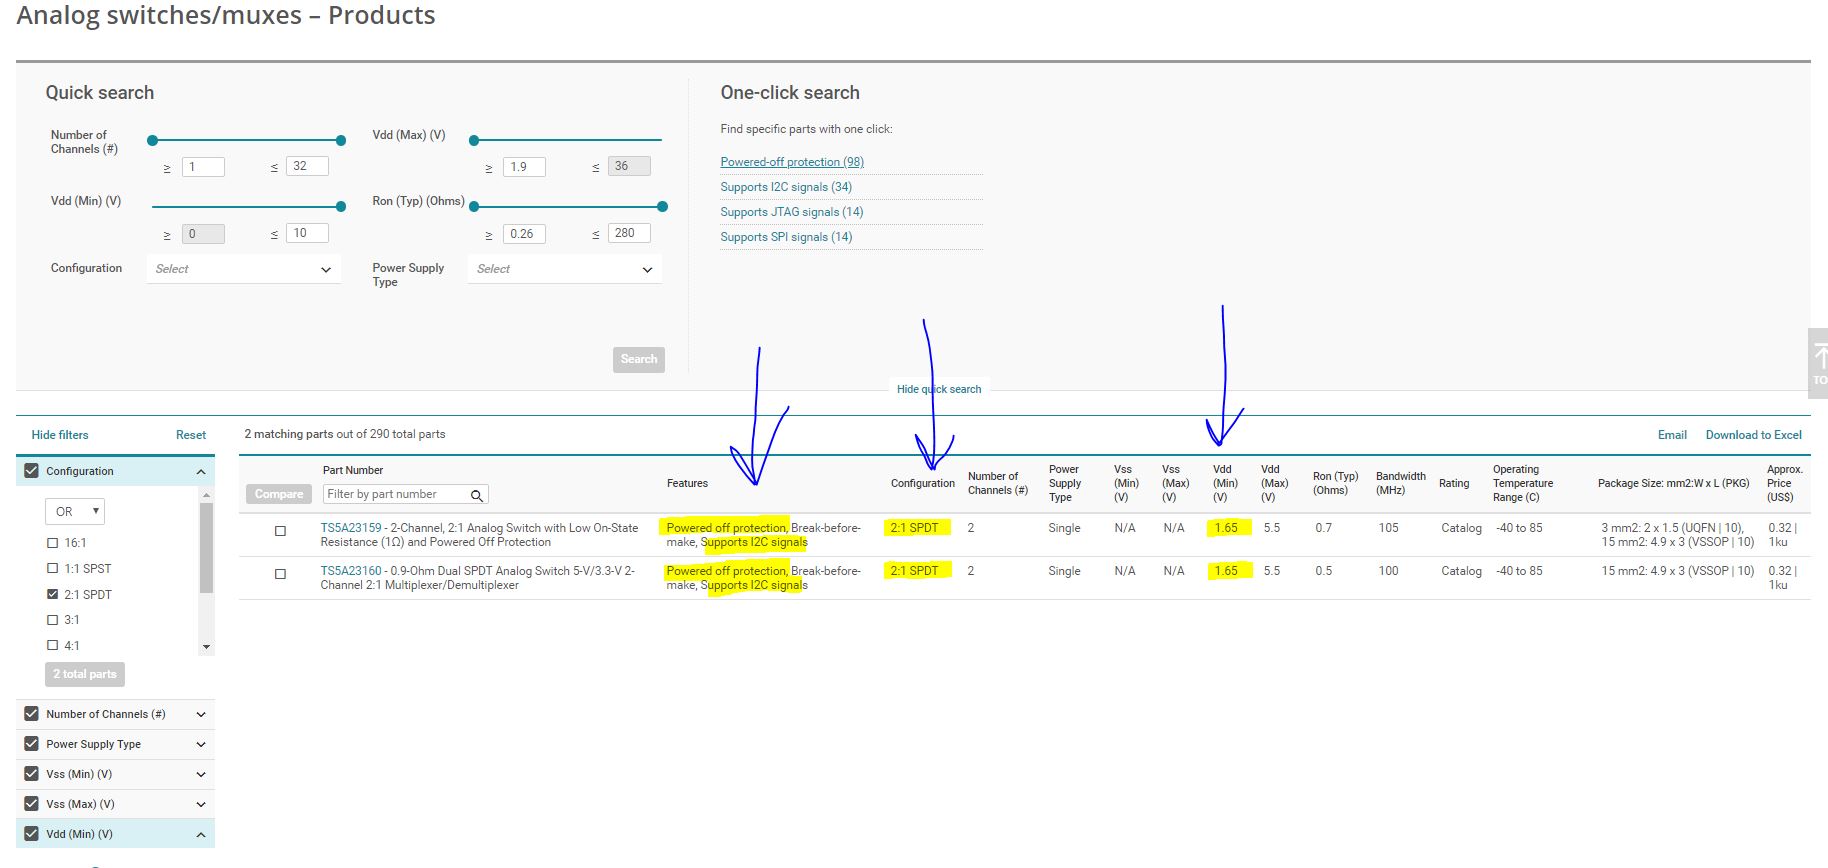This screenshot has height=868, width=1828.
Task: Click the Email link
Action: coord(1672,435)
